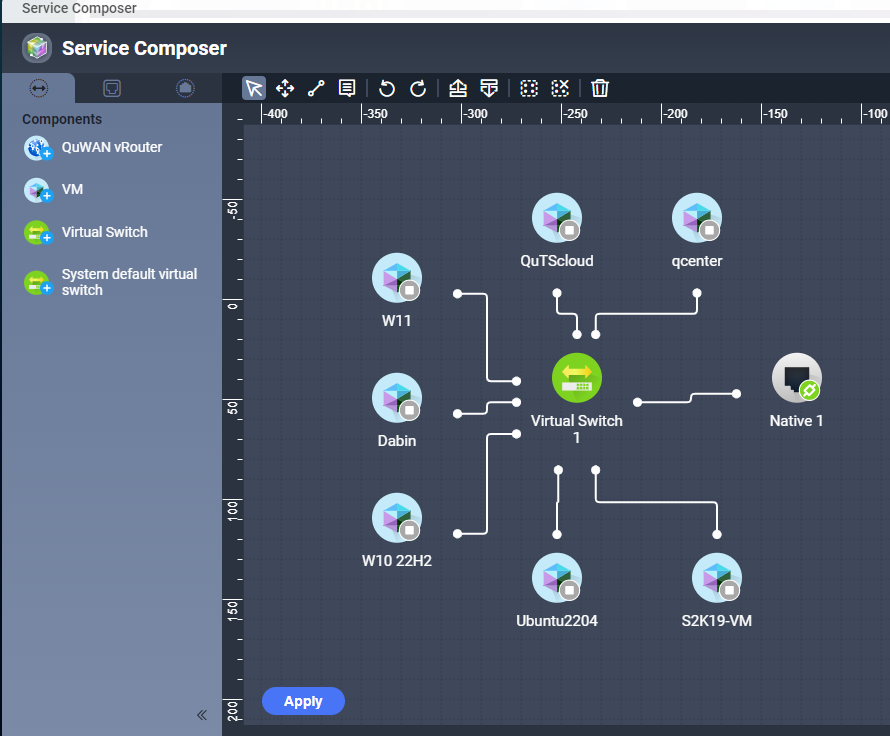Click the send to back icon
The height and width of the screenshot is (736, 890).
(x=489, y=89)
